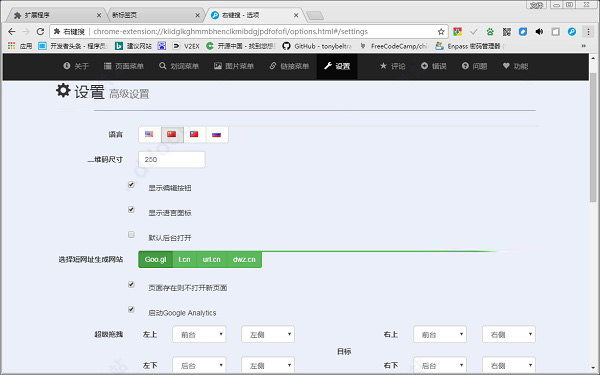The image size is (600, 375).
Task: Click the gray square extension icon
Action: tap(556, 32)
